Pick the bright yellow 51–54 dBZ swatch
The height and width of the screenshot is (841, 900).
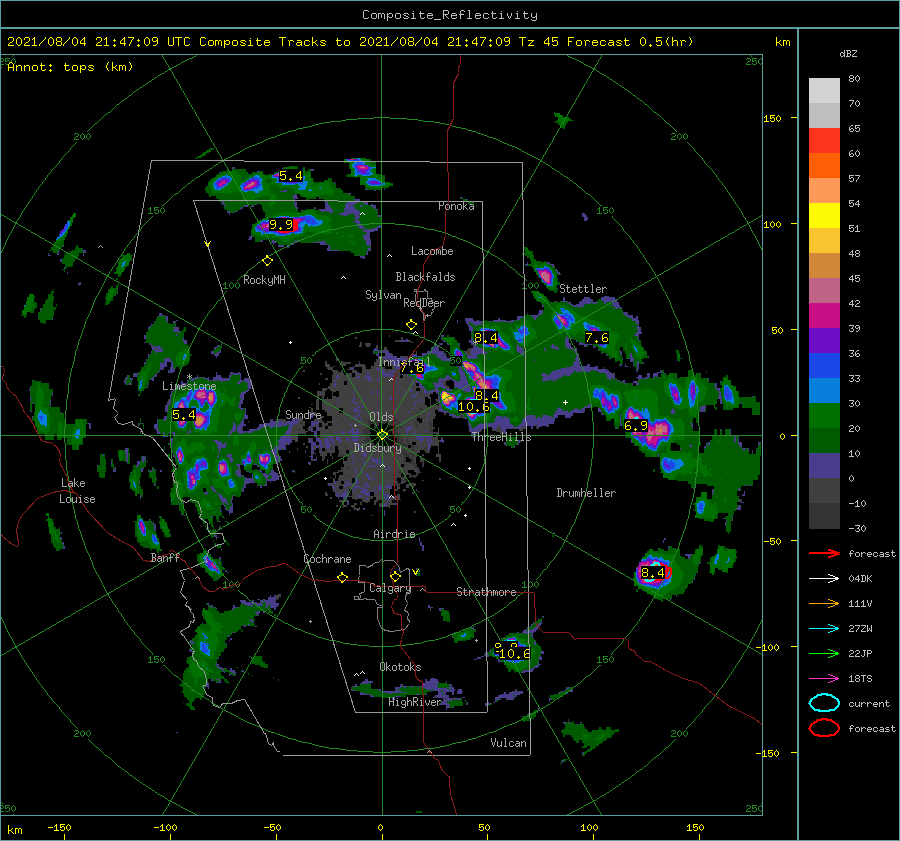point(824,216)
